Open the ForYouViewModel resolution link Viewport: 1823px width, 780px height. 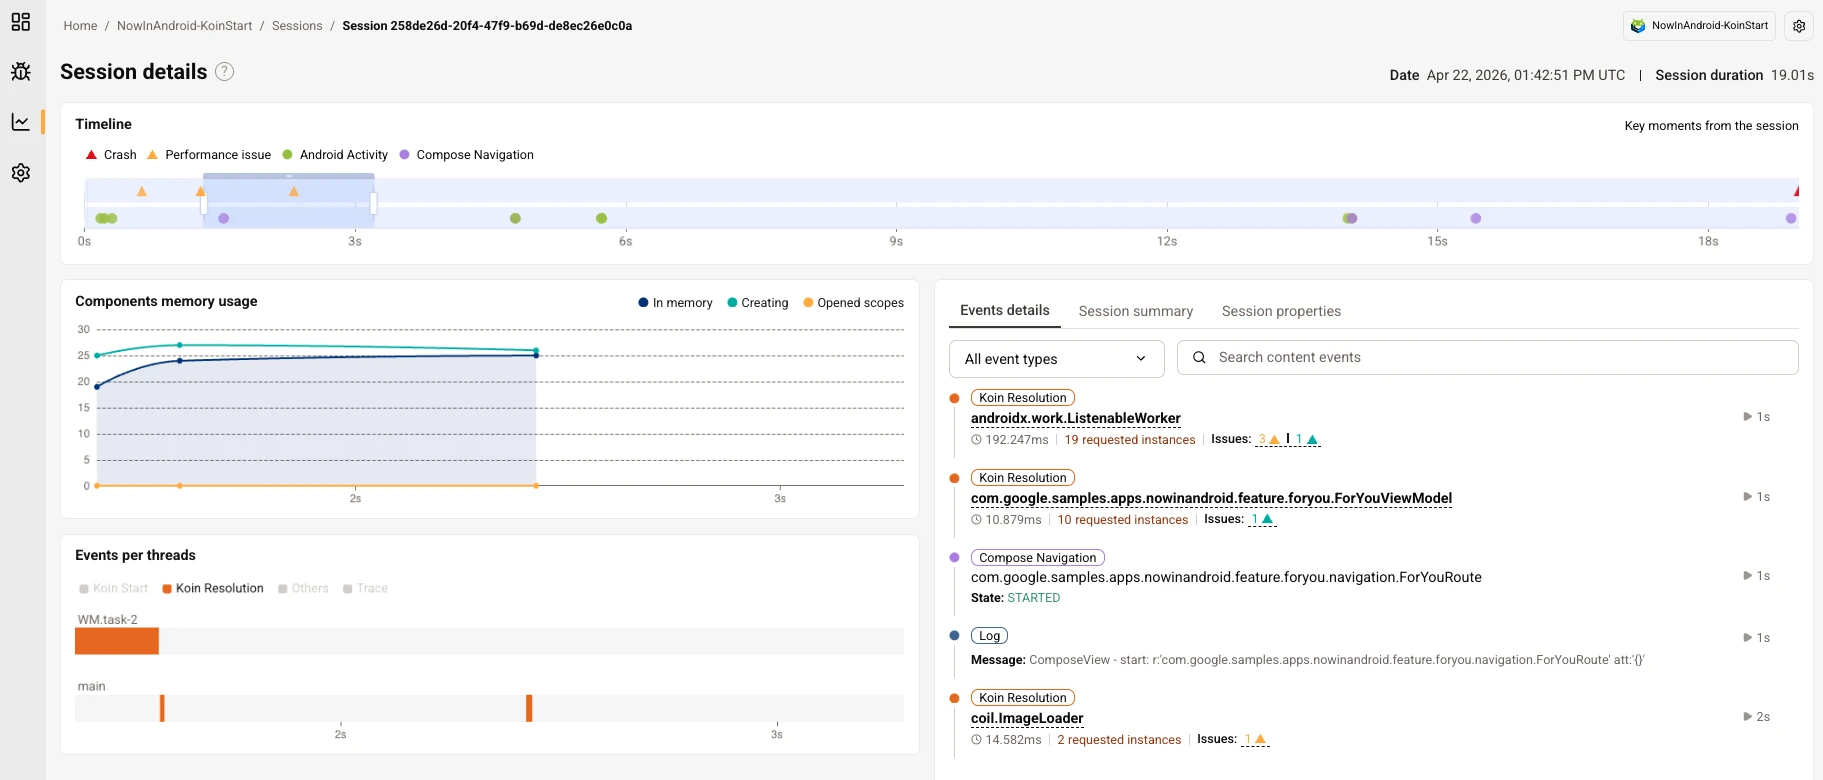click(1211, 498)
